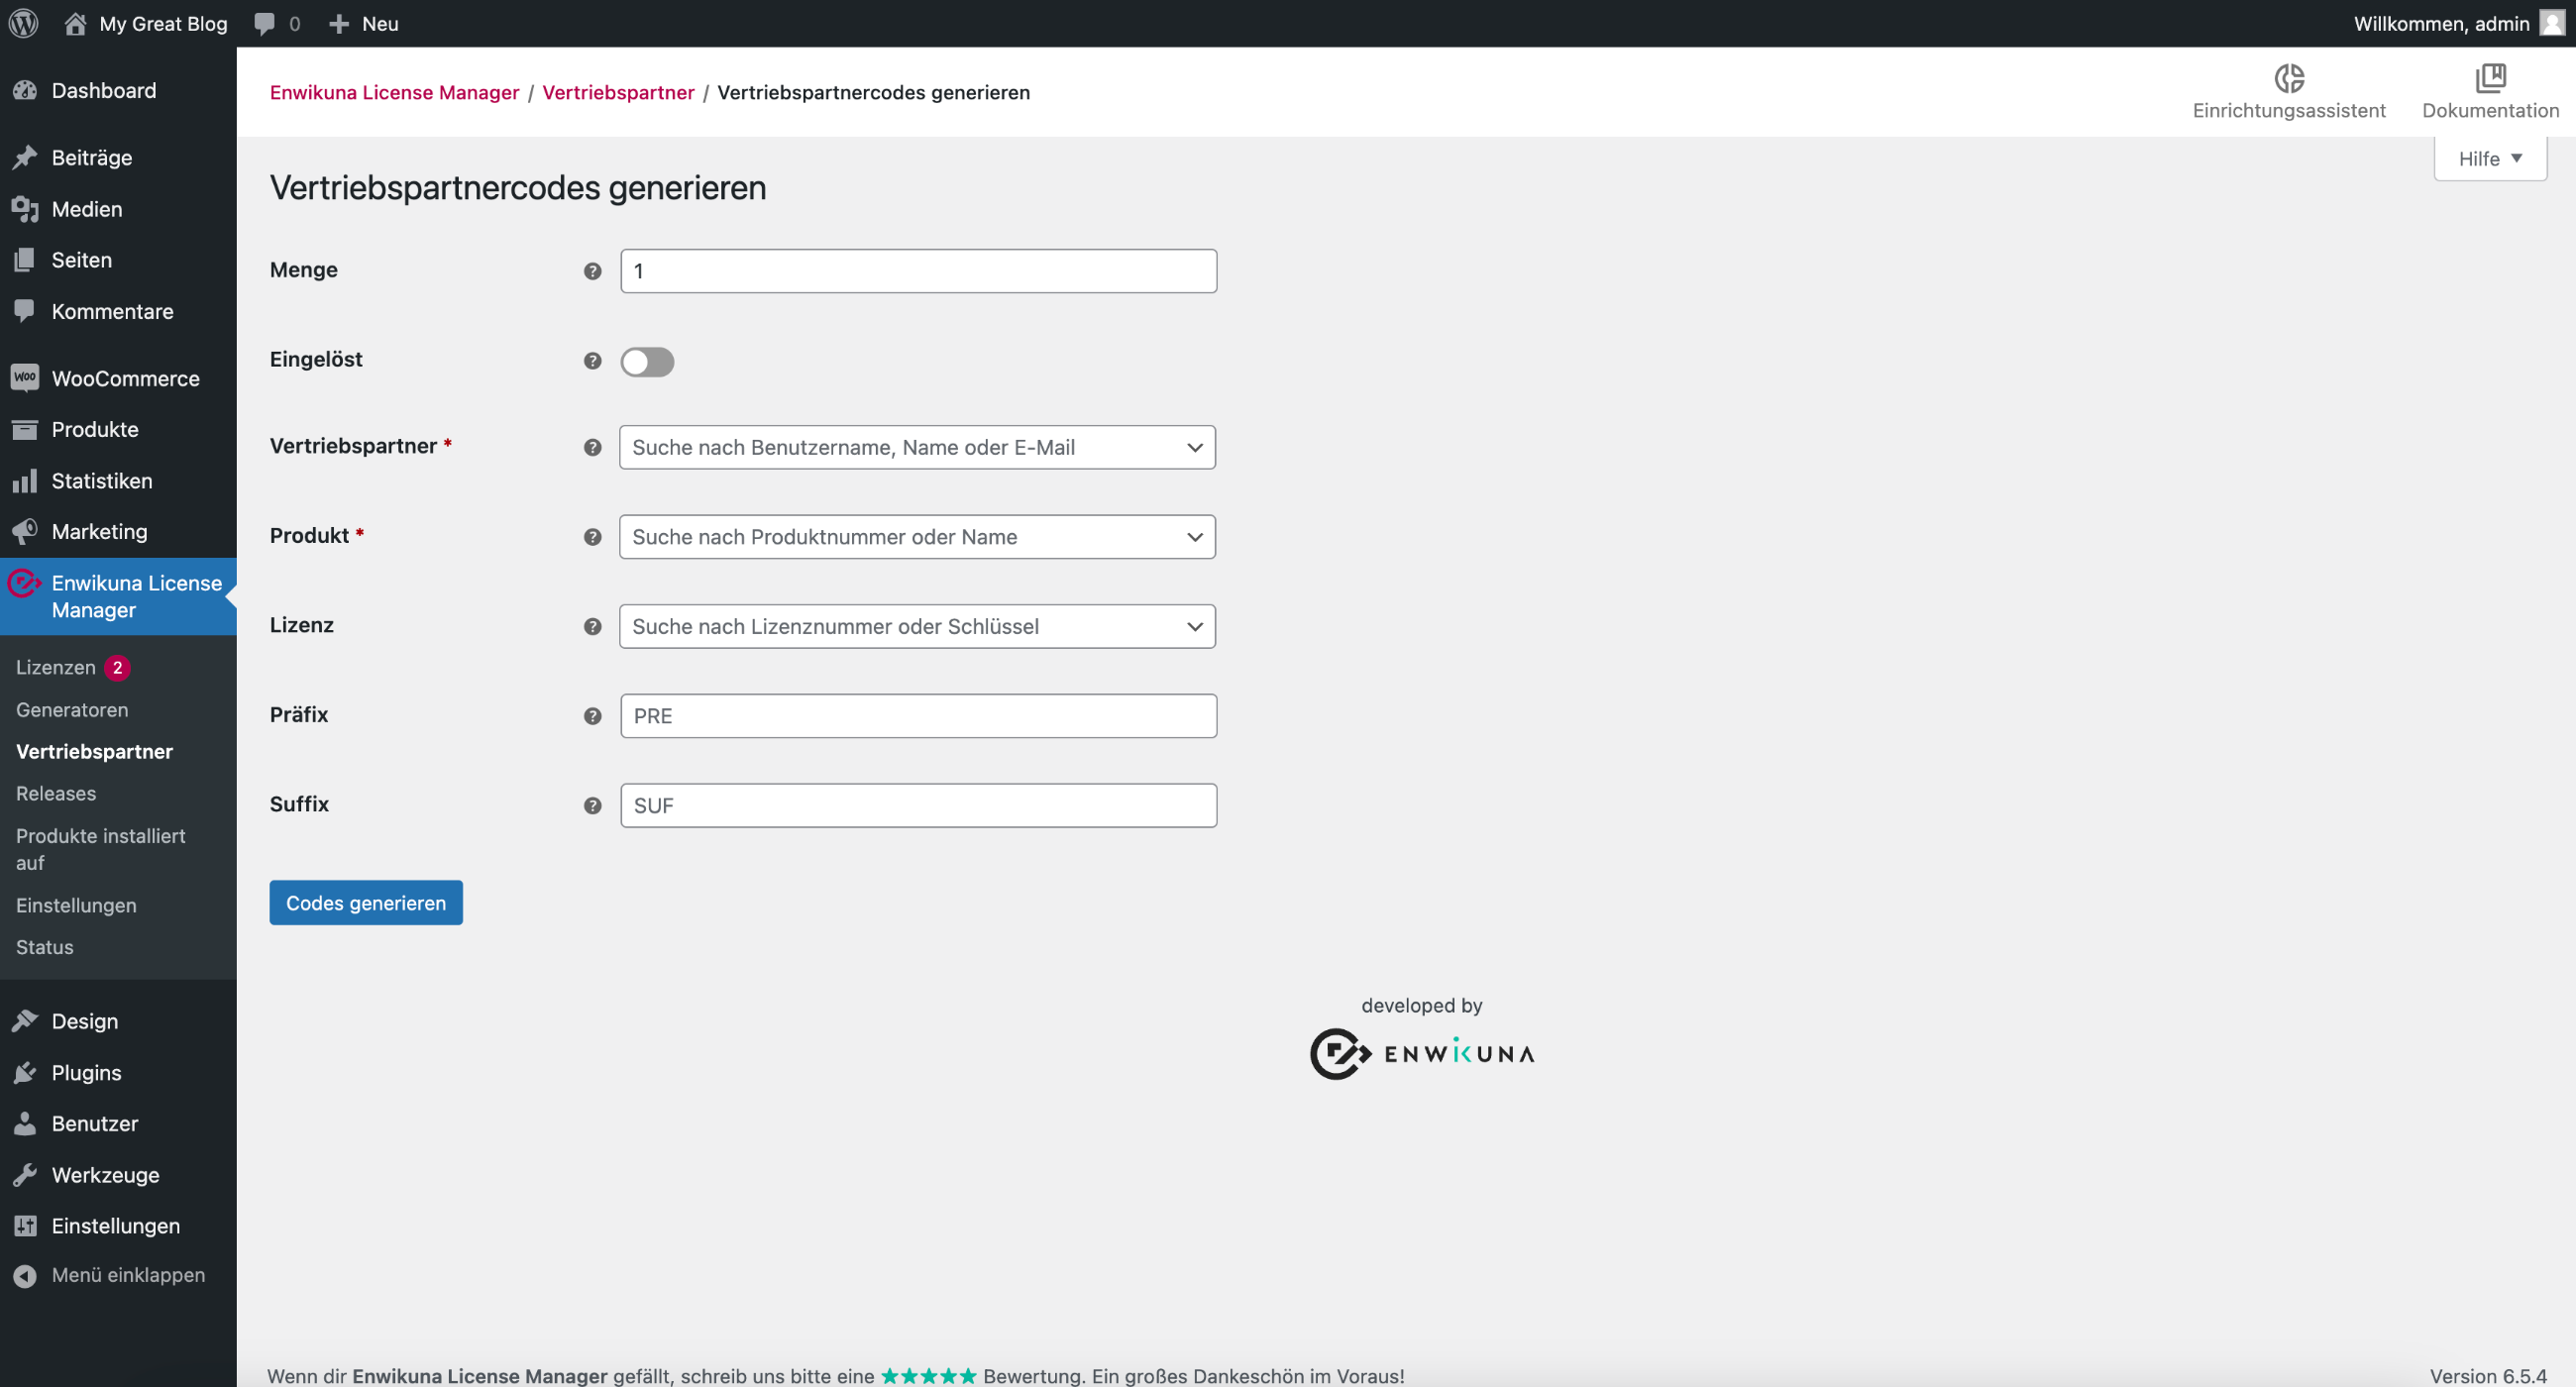
Task: Follow the Enwikuna License Manager breadcrumb link
Action: pos(394,92)
